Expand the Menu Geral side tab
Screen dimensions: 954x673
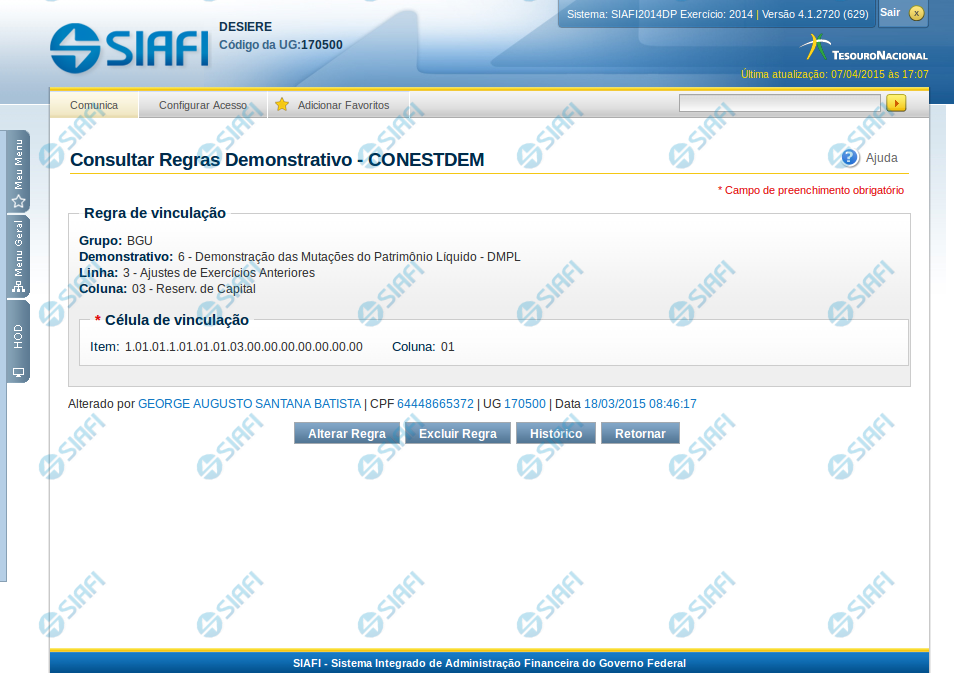coord(18,257)
